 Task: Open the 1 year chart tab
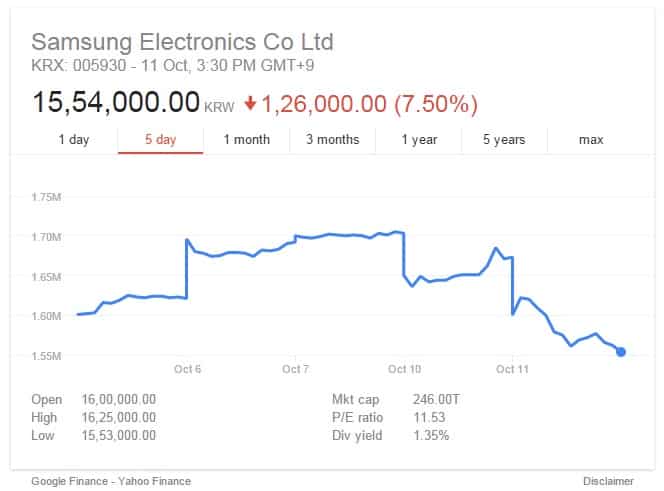tap(419, 139)
